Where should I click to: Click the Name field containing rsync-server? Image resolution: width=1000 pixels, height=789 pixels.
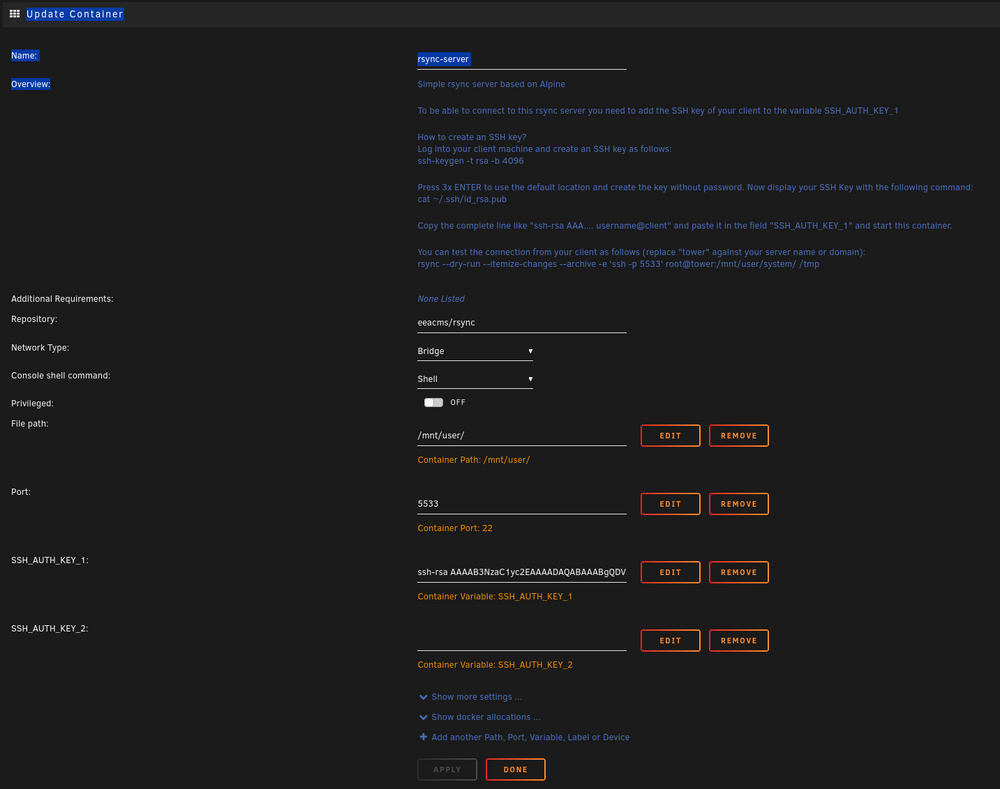coord(522,59)
